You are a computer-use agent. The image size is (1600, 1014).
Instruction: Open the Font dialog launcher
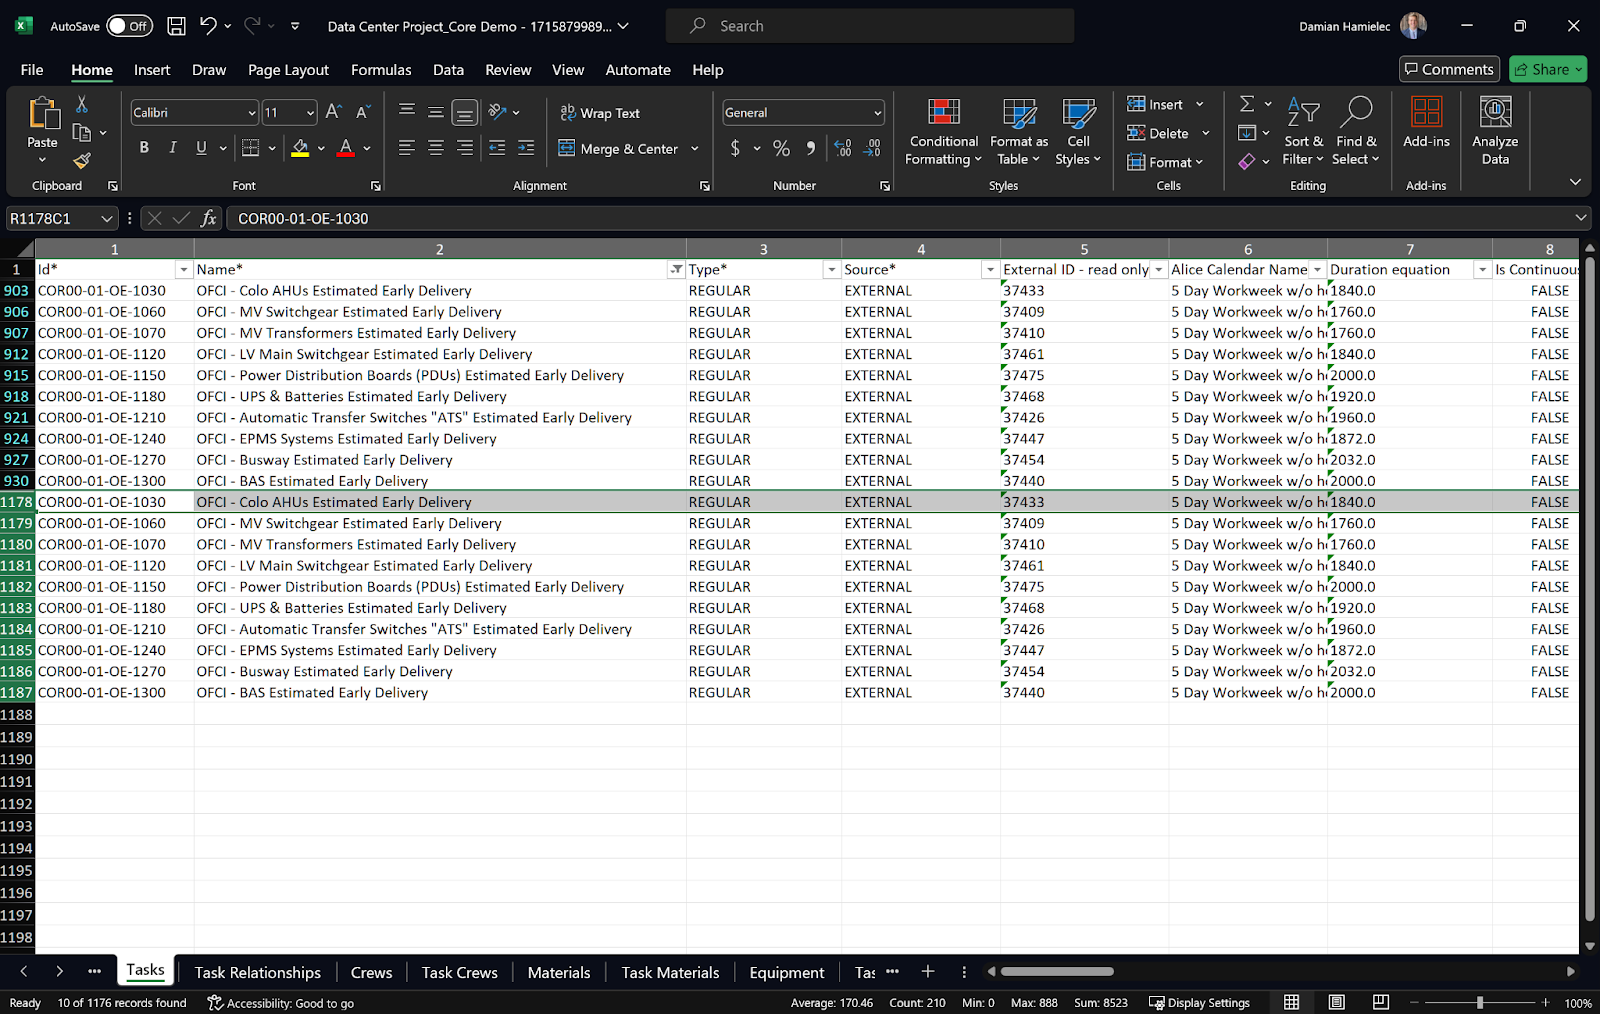pyautogui.click(x=376, y=186)
